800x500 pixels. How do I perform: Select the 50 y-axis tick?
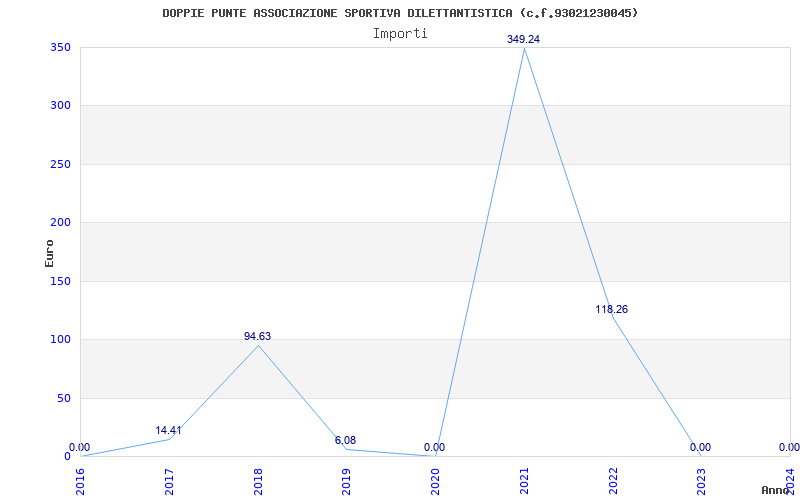pyautogui.click(x=63, y=398)
